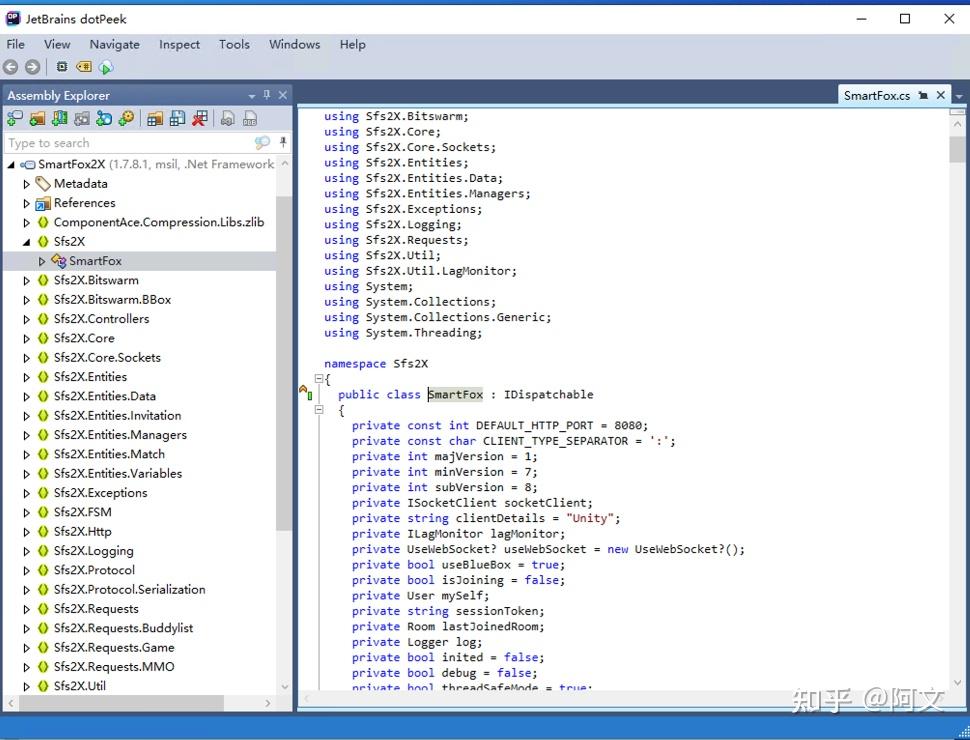Click the Metadata tag icon

(43, 184)
